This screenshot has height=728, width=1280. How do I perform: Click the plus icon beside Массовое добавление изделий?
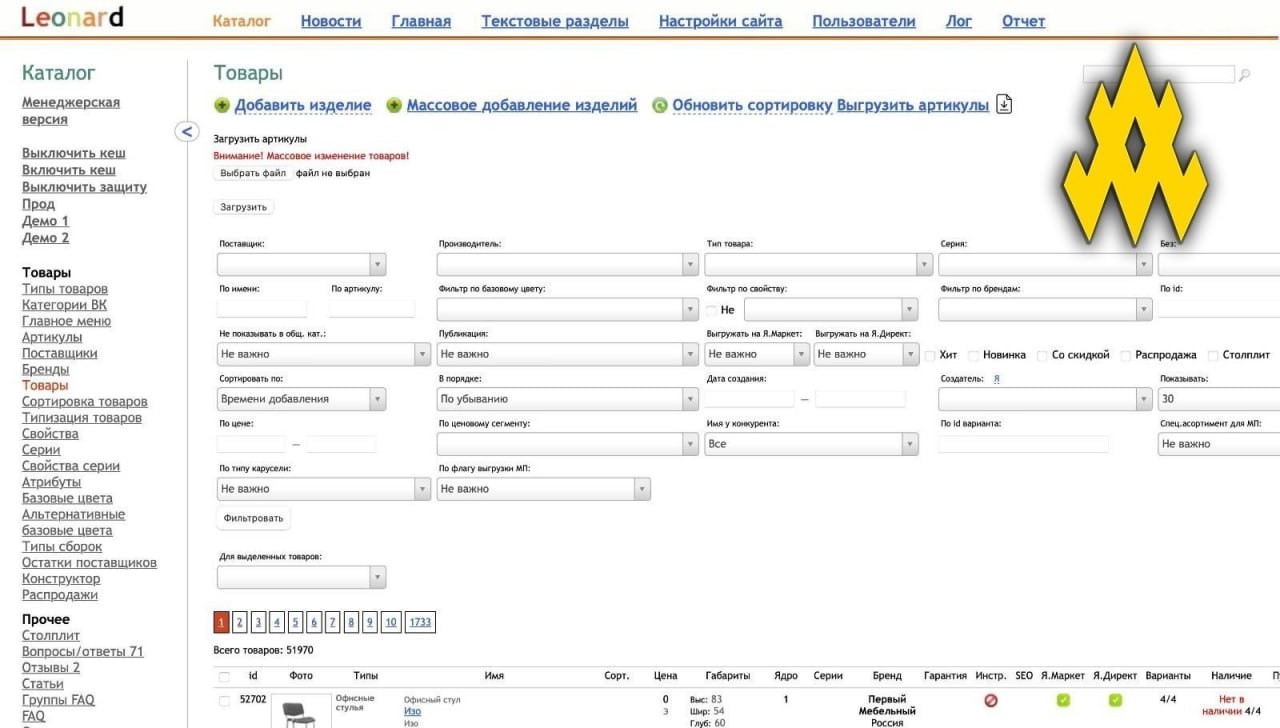(394, 106)
